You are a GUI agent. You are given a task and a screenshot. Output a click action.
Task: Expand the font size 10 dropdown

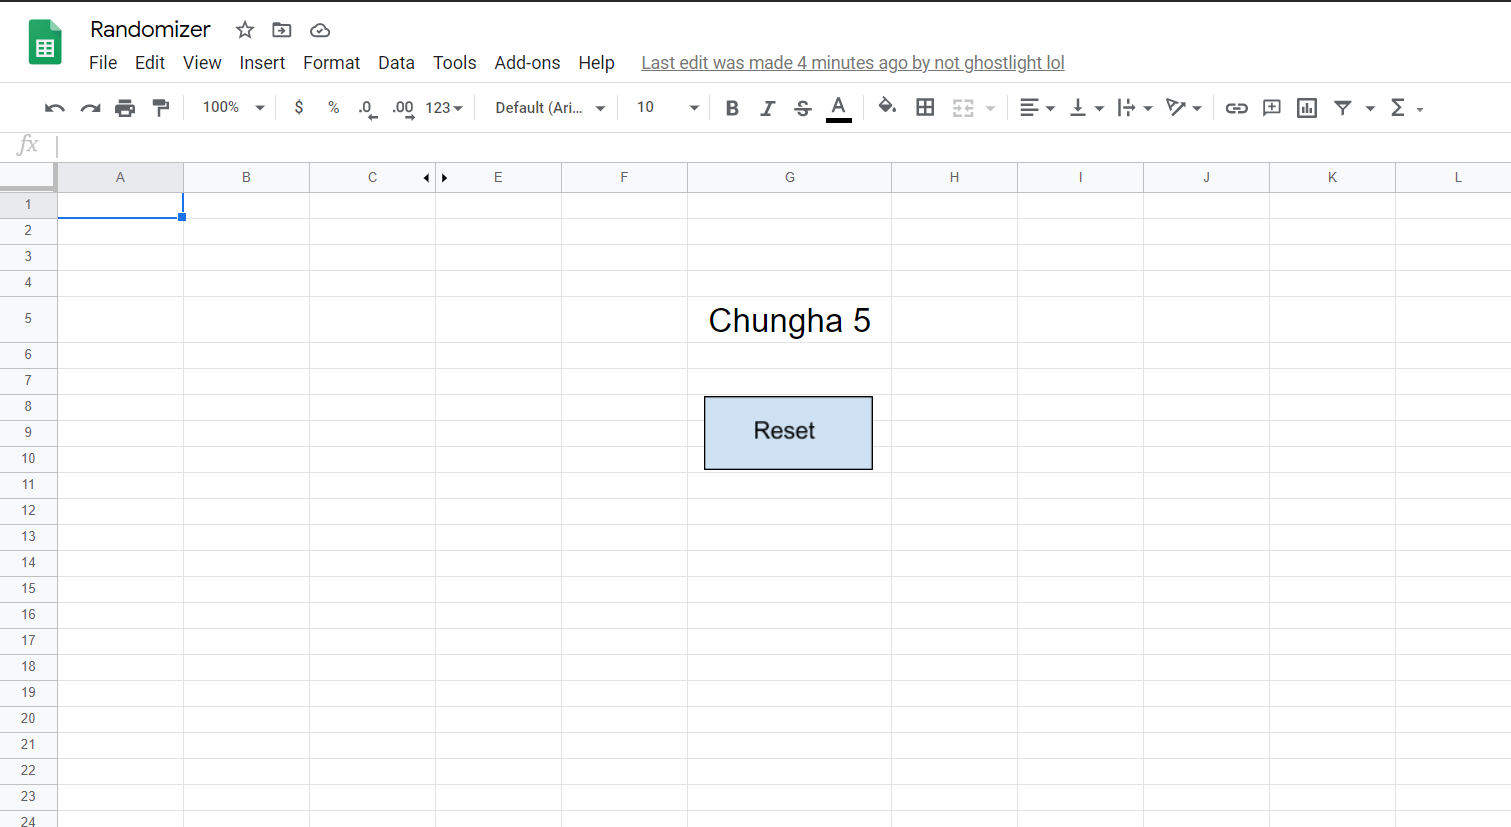(x=667, y=107)
